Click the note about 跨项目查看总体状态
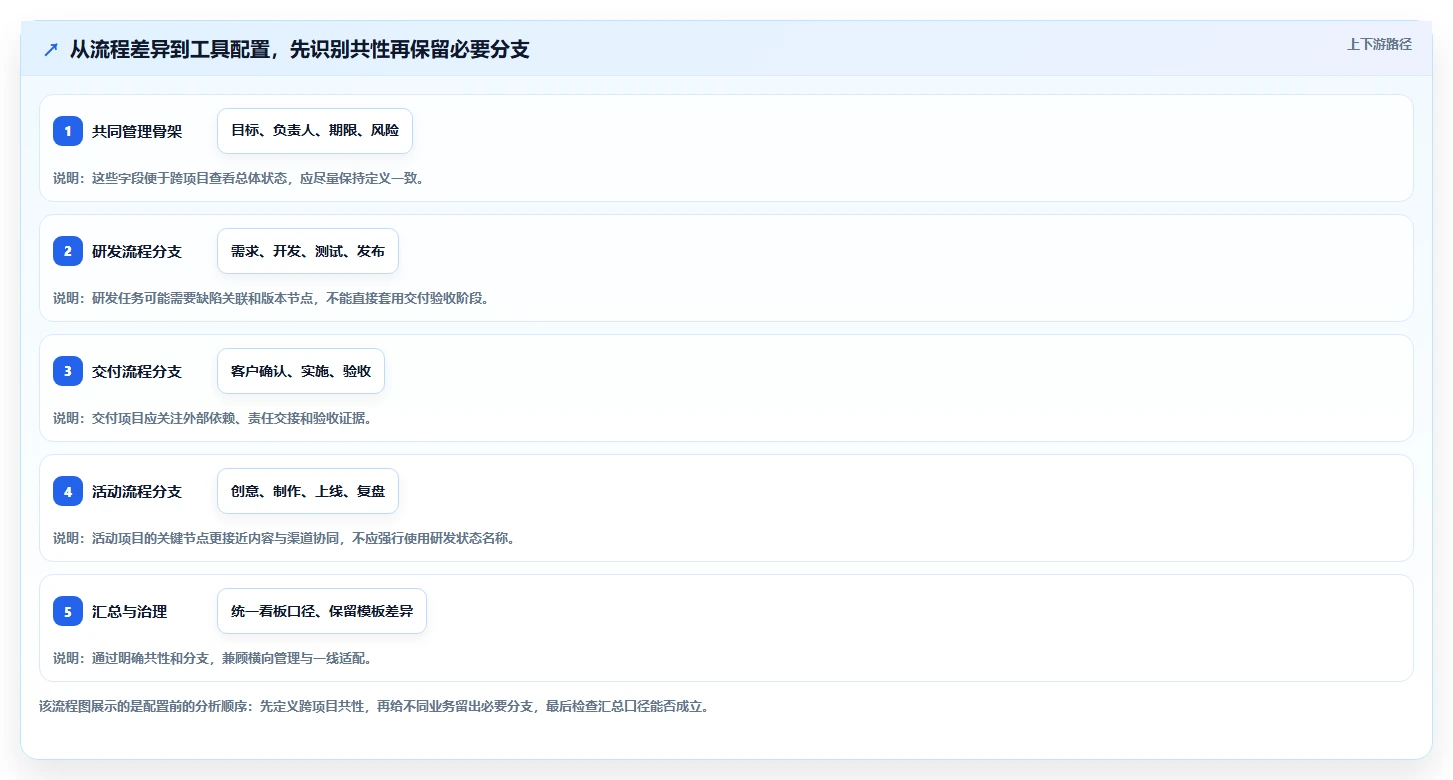Viewport: 1453px width, 780px height. (x=239, y=178)
